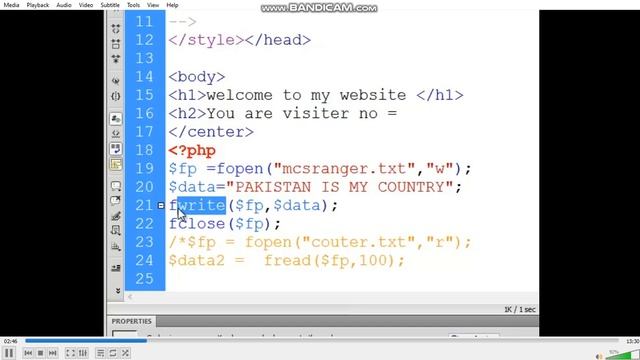This screenshot has width=640, height=360.
Task: Click line number 25 in gutter
Action: pos(144,279)
